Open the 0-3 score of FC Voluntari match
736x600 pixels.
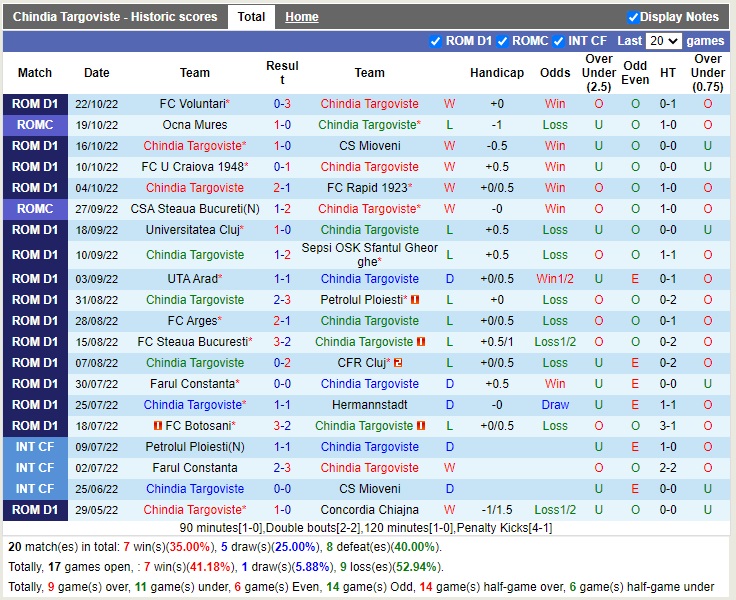(x=282, y=104)
